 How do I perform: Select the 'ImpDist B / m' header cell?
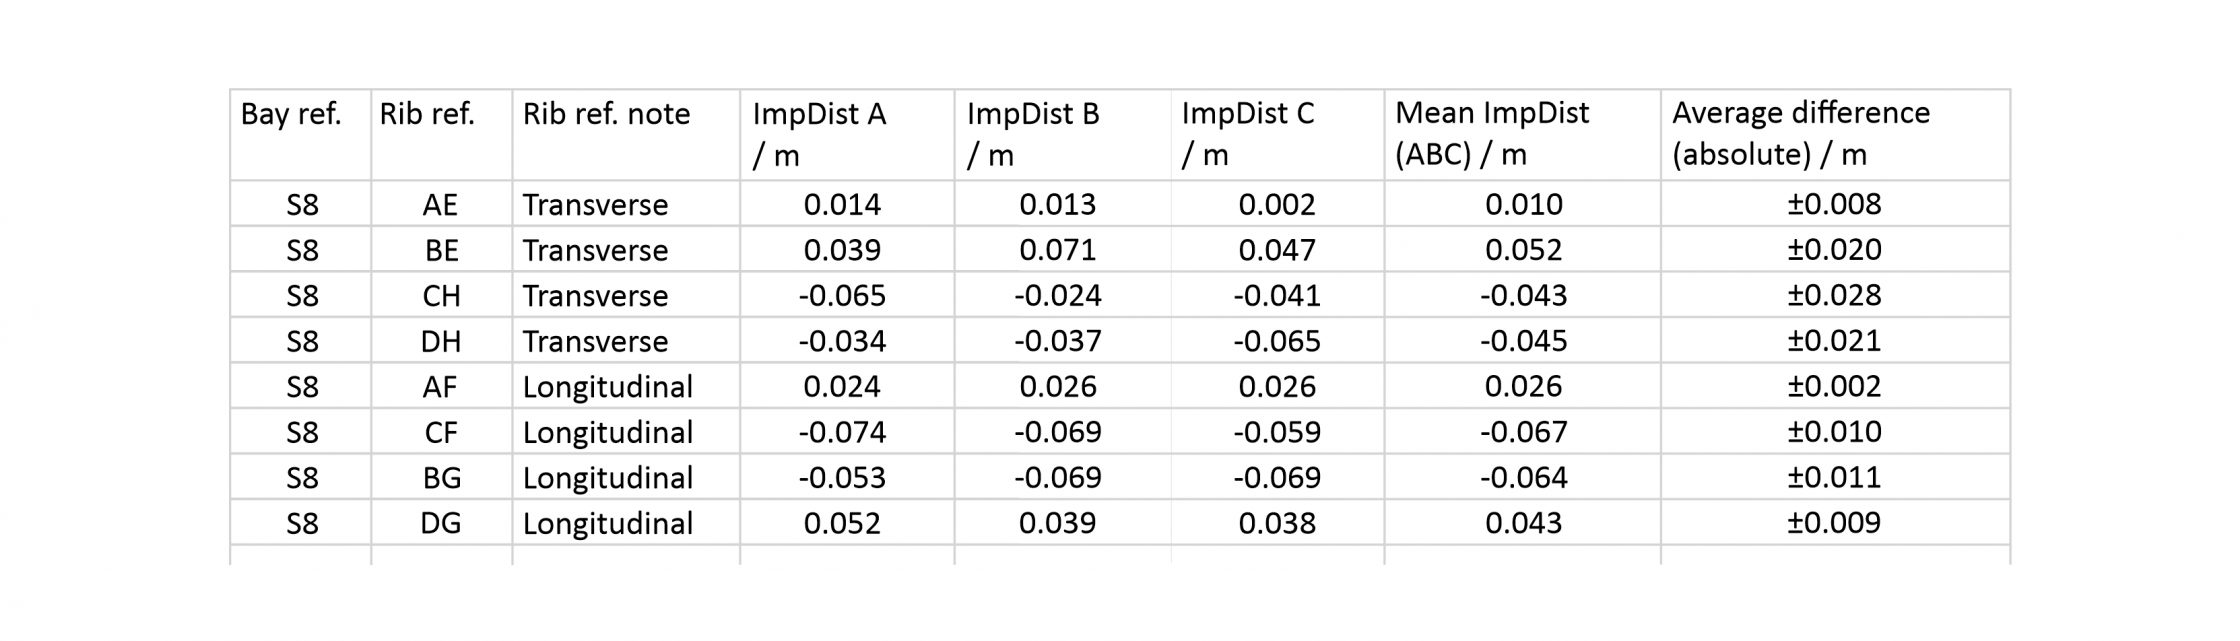click(x=1062, y=135)
